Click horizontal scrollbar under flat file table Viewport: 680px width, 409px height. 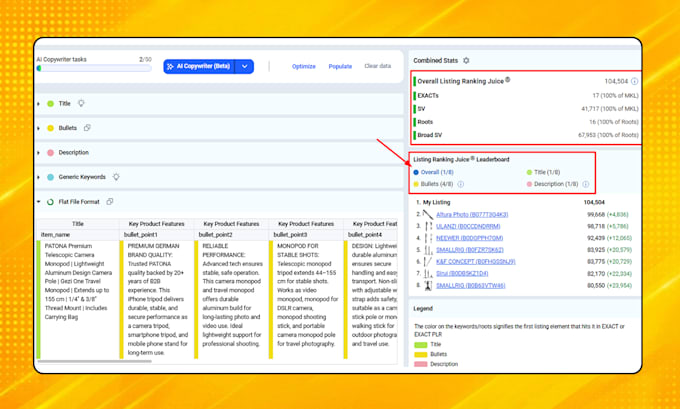(x=95, y=361)
